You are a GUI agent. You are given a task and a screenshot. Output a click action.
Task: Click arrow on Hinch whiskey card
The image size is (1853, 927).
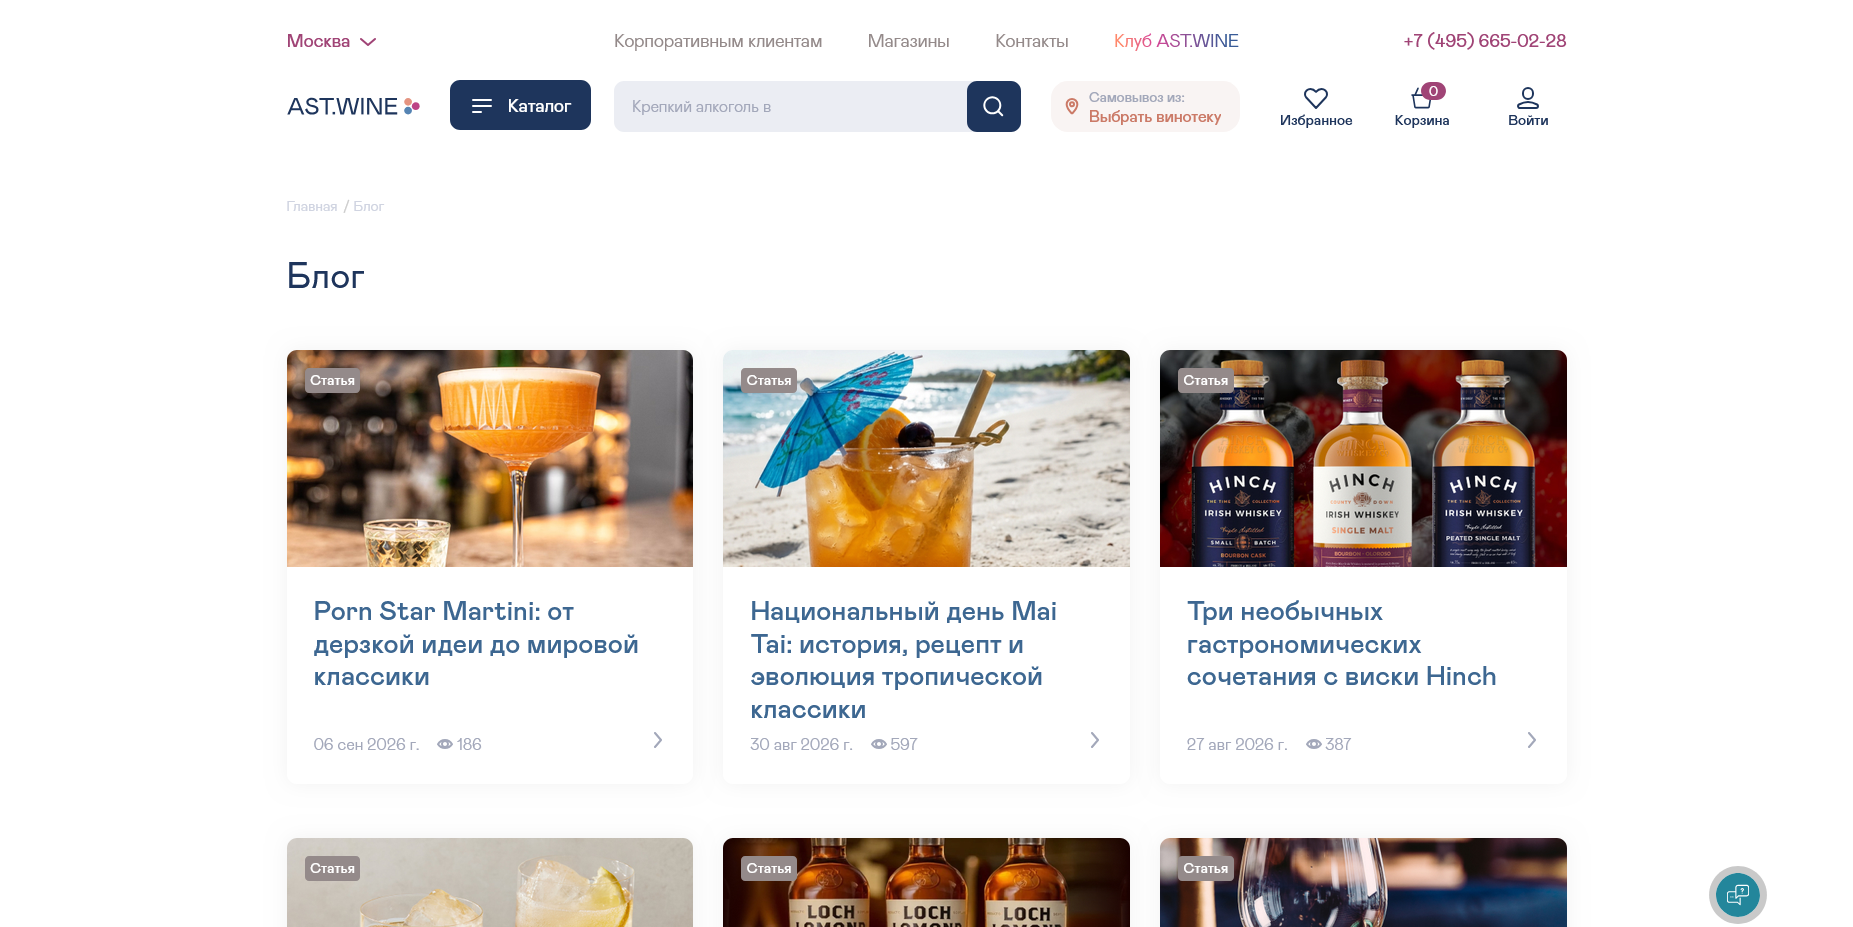coord(1532,740)
